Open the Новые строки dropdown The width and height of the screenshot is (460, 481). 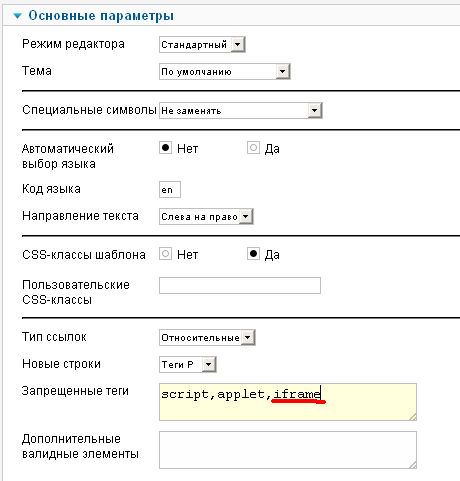pos(188,364)
